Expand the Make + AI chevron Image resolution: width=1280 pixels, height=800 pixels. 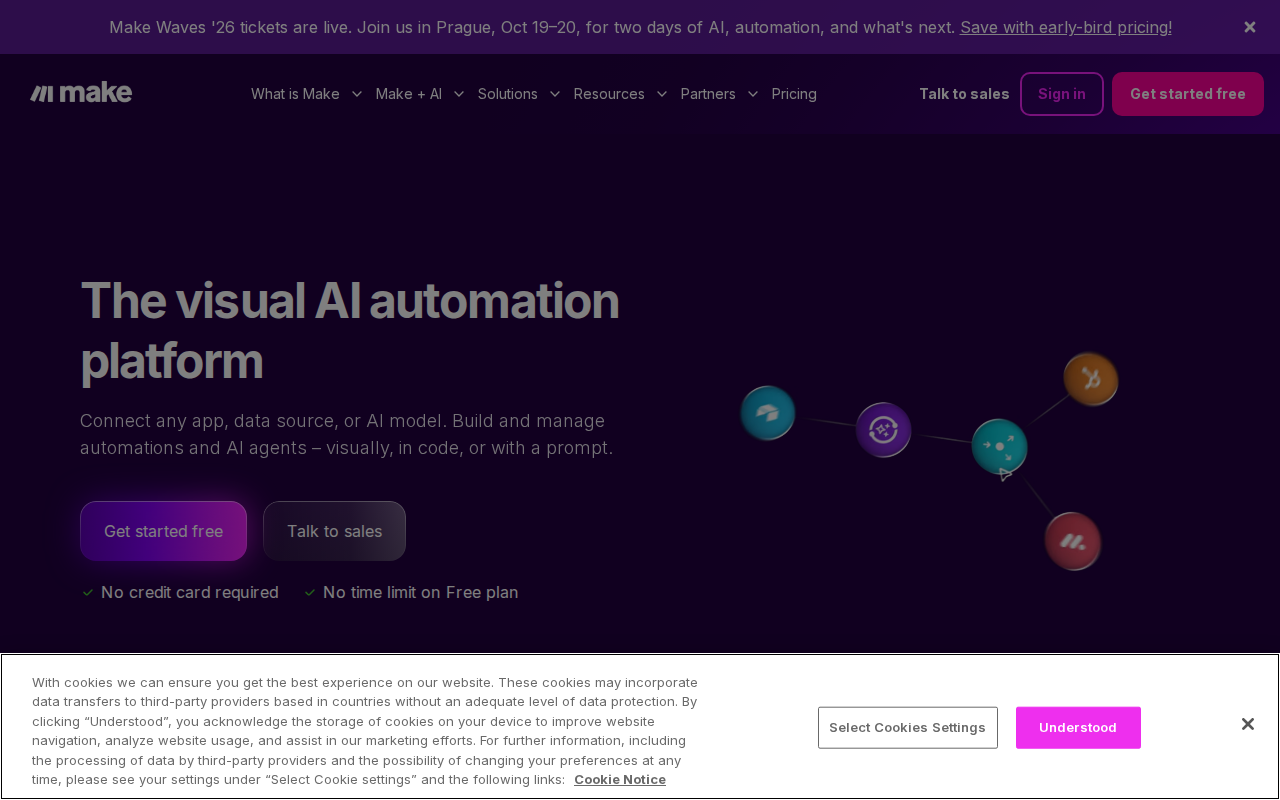click(x=459, y=94)
